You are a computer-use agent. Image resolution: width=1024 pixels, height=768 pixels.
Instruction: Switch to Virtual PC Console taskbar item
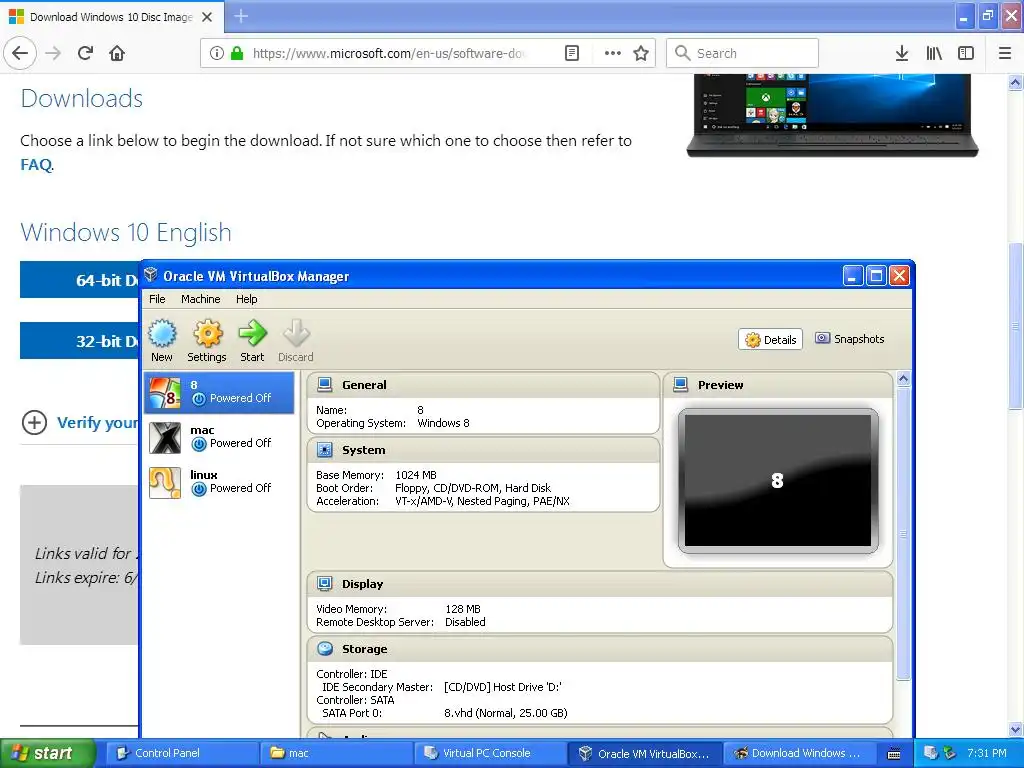click(490, 753)
